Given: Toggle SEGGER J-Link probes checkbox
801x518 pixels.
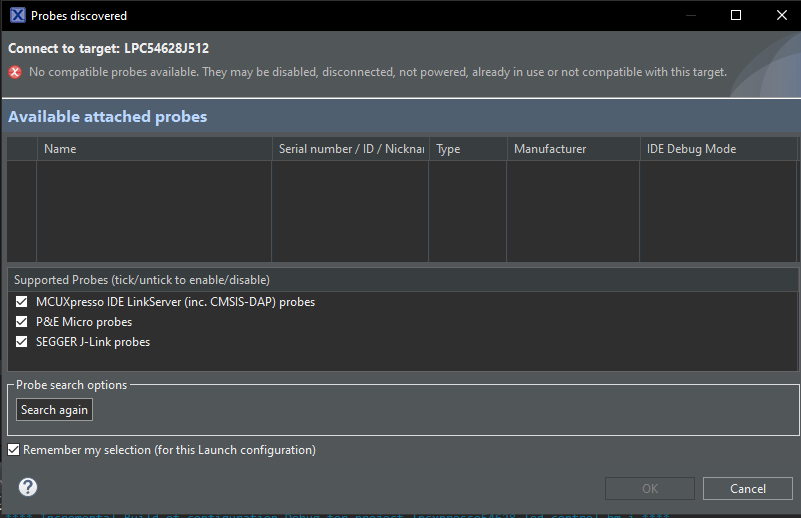Looking at the screenshot, I should click(22, 342).
